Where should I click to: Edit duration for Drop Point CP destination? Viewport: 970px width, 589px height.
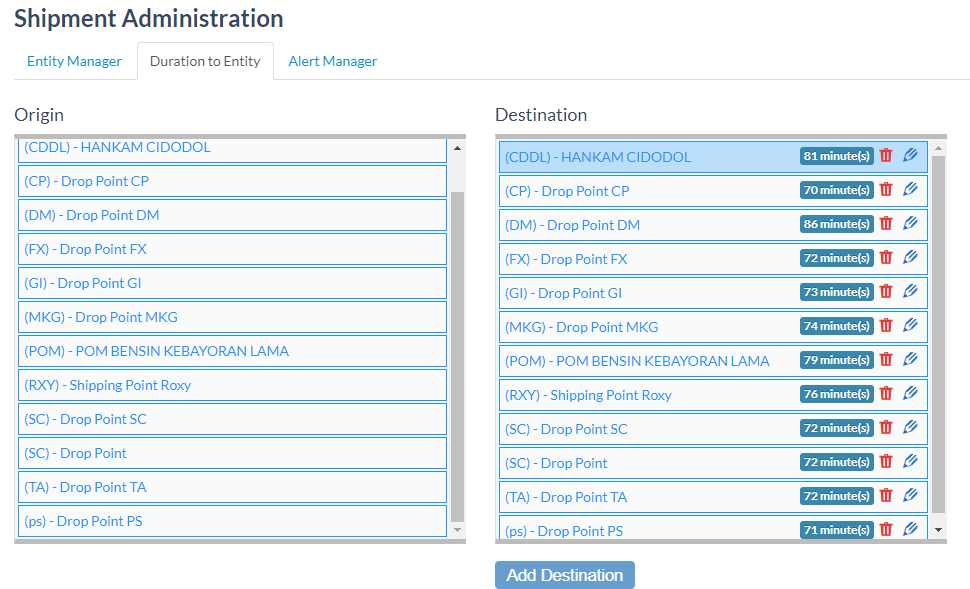coord(910,190)
